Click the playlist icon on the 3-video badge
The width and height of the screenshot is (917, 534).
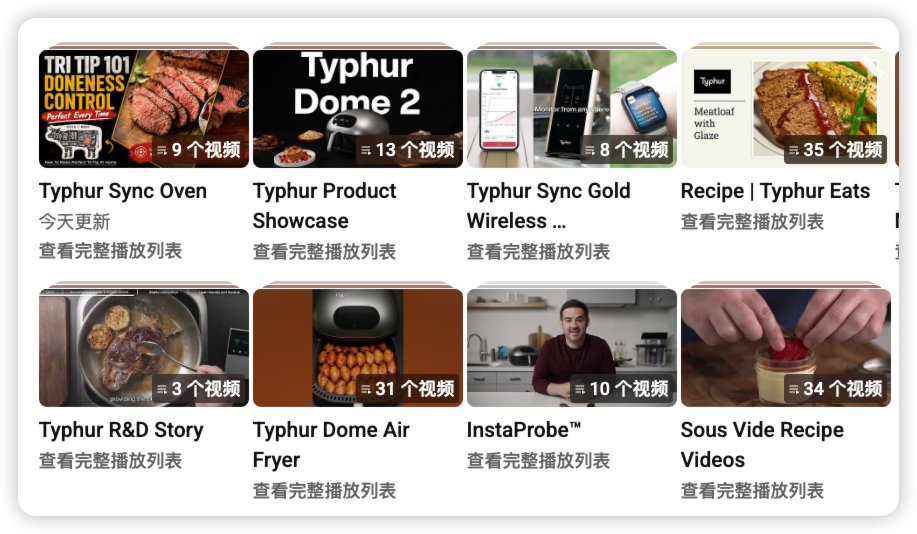click(162, 389)
